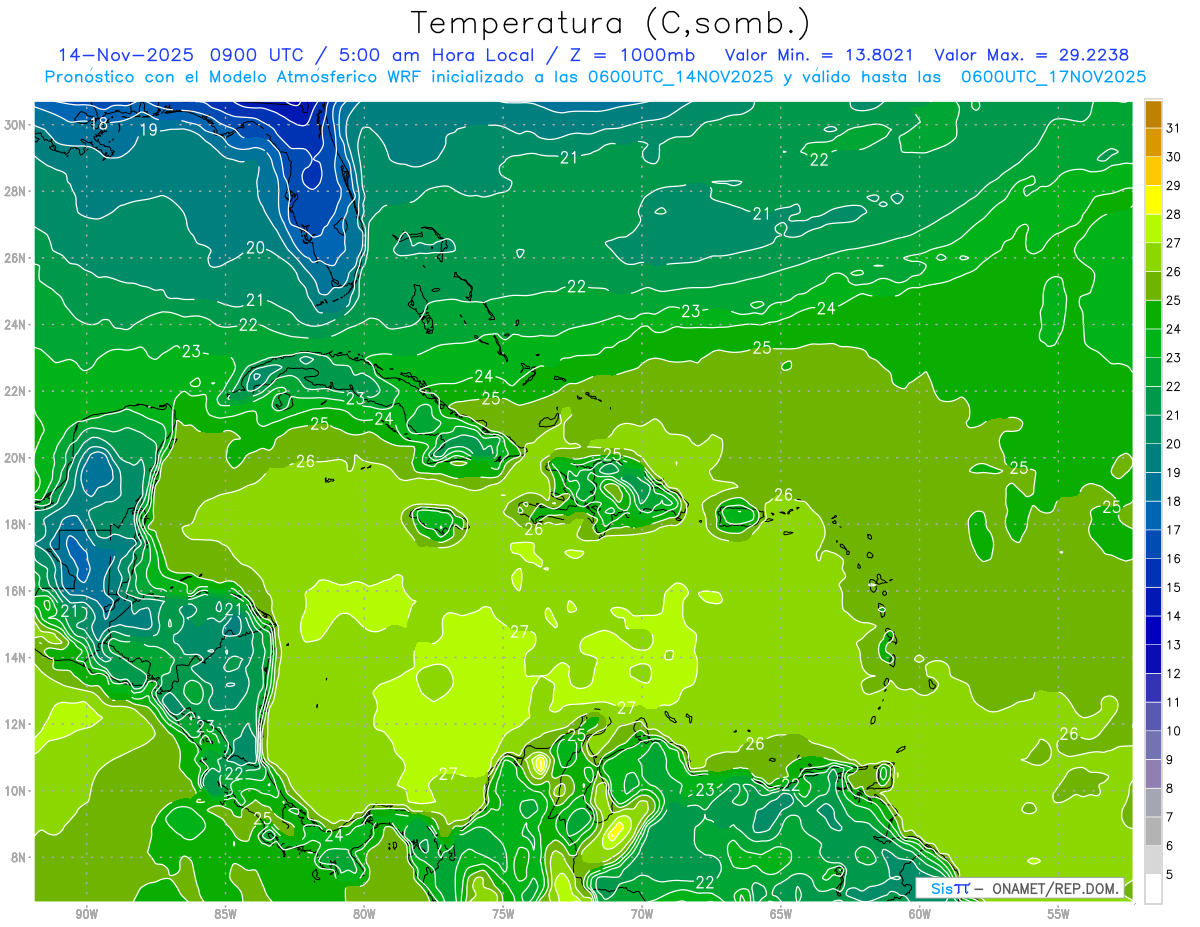Click the 75W longitude axis label
Screen dimensions: 1200x927
click(x=503, y=914)
